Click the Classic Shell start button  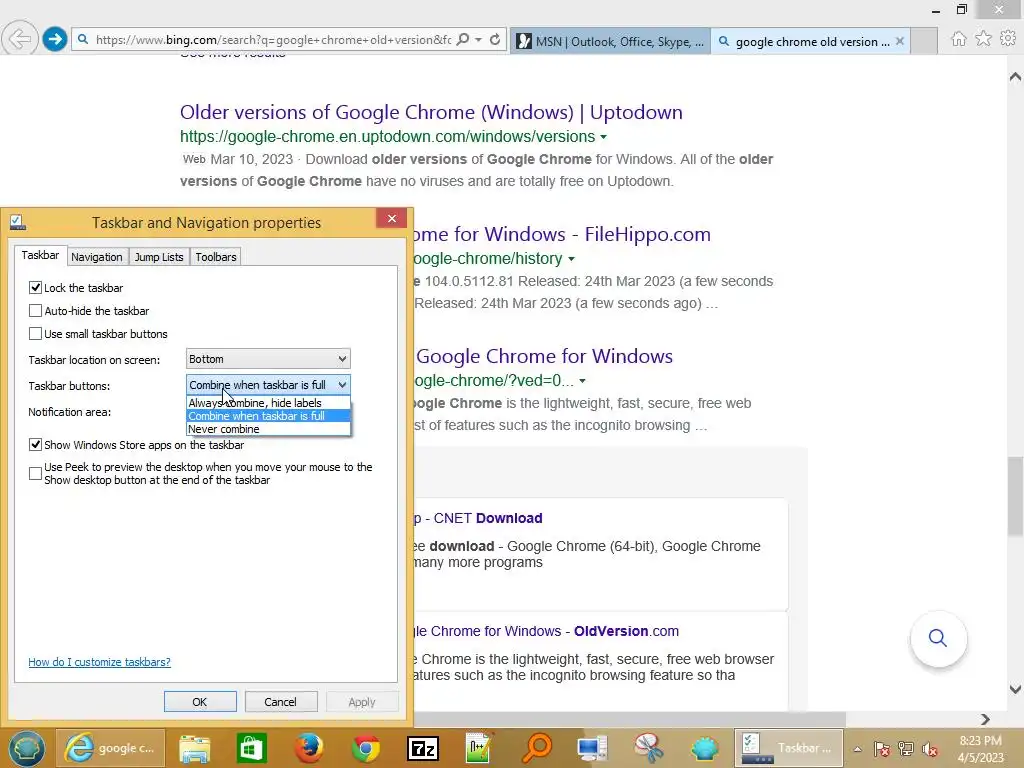click(26, 748)
